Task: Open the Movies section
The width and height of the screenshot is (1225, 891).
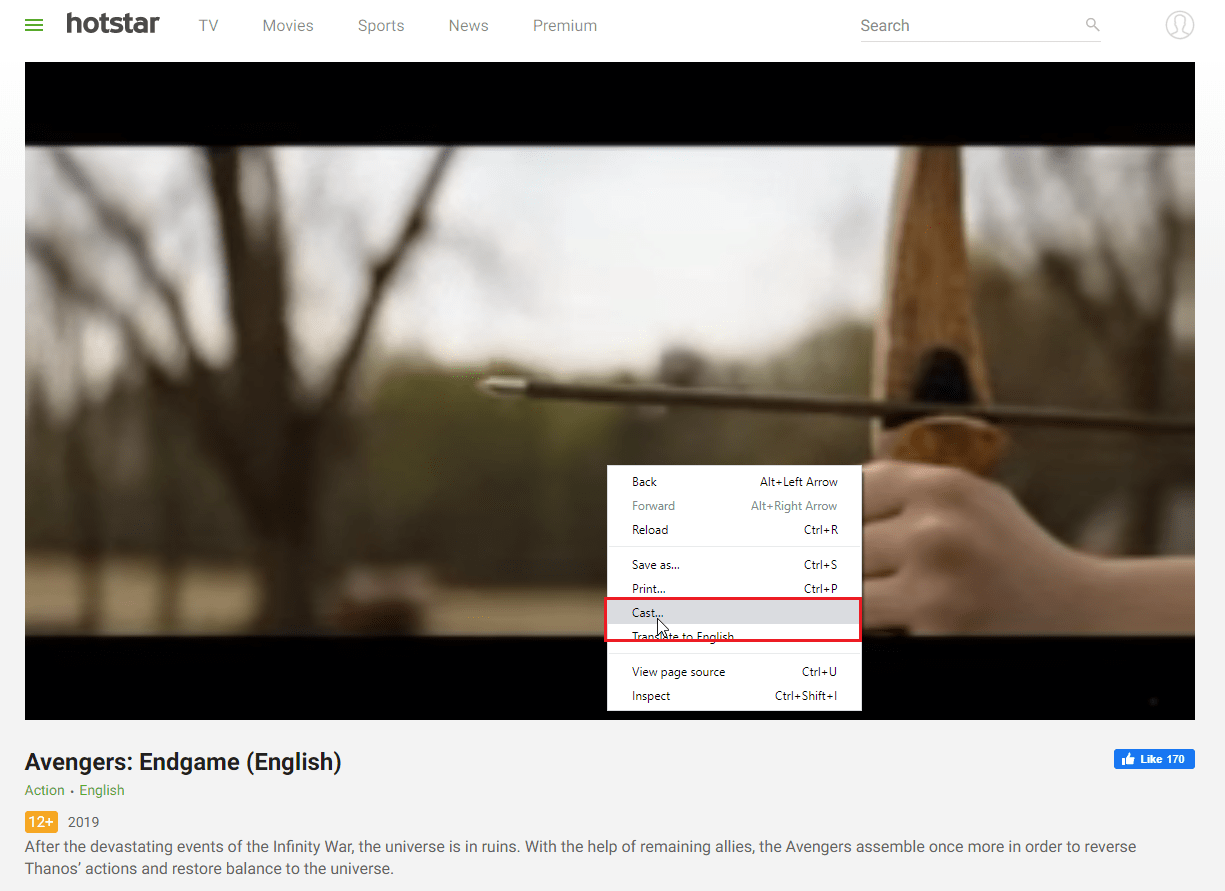Action: pos(288,26)
